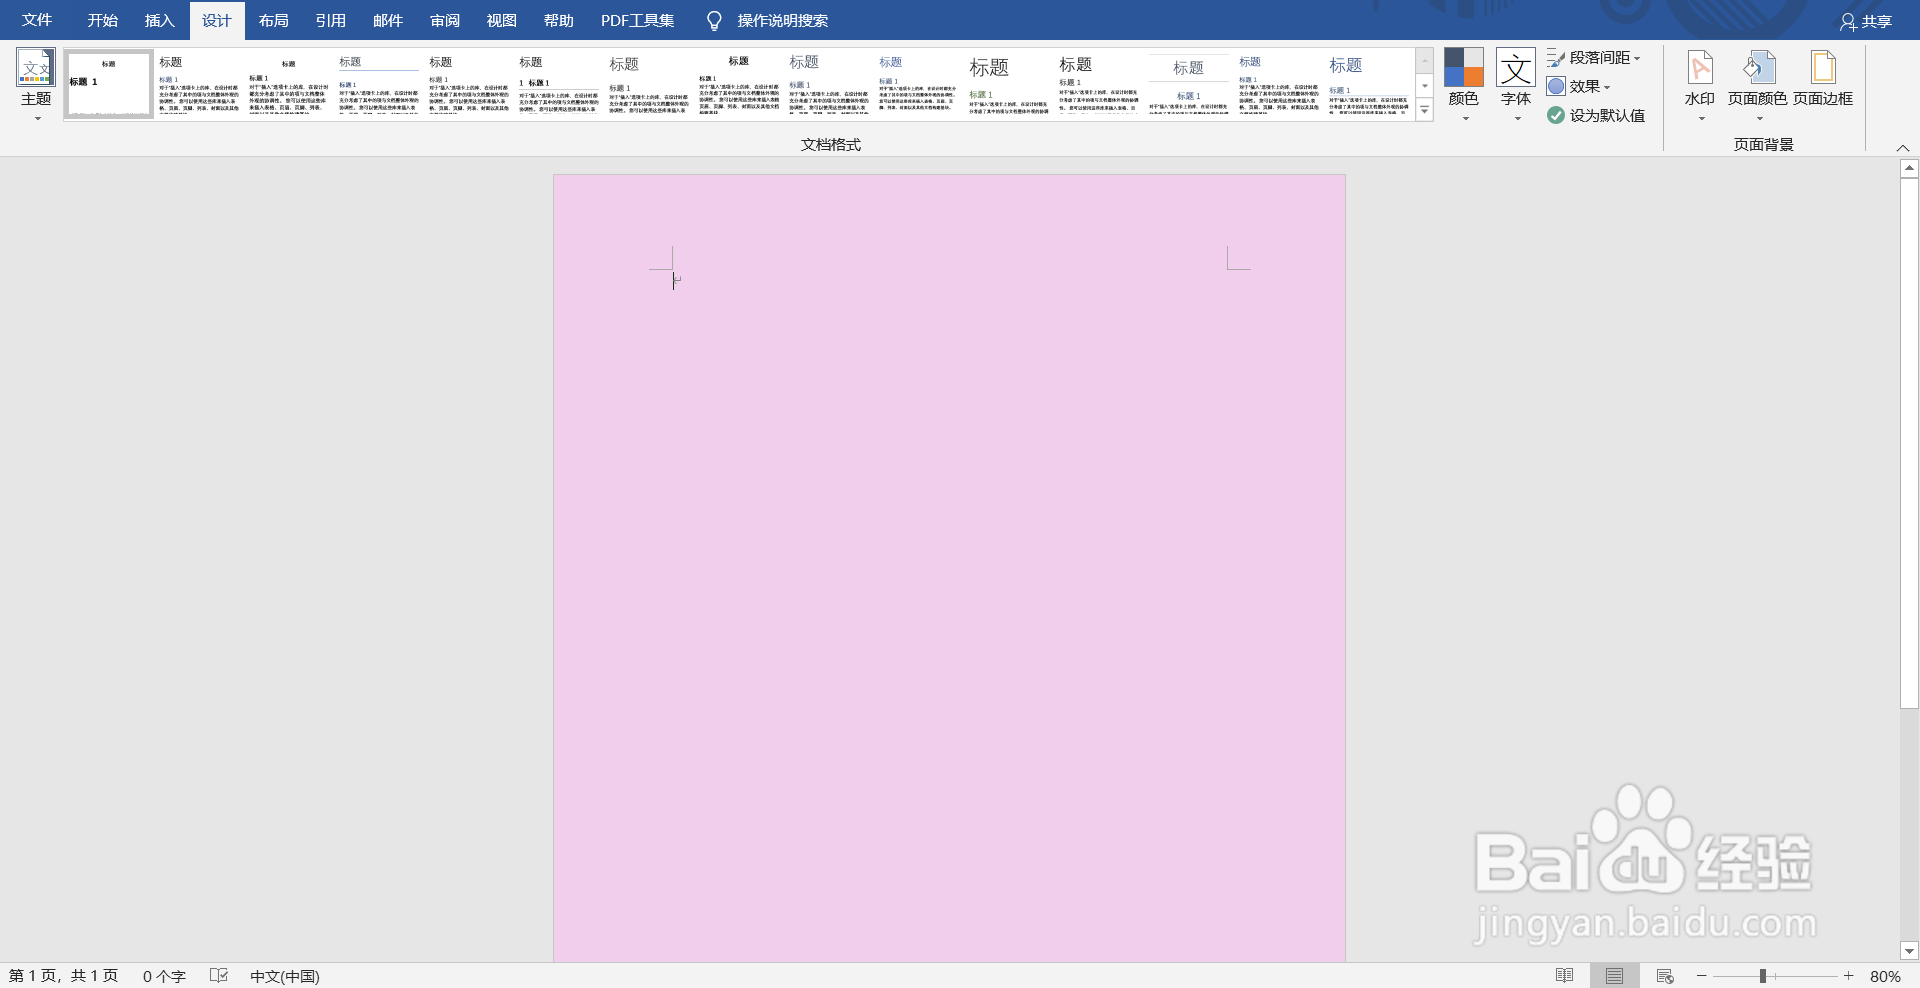1920x988 pixels.
Task: Open the 水印 watermark menu
Action: pyautogui.click(x=1700, y=85)
